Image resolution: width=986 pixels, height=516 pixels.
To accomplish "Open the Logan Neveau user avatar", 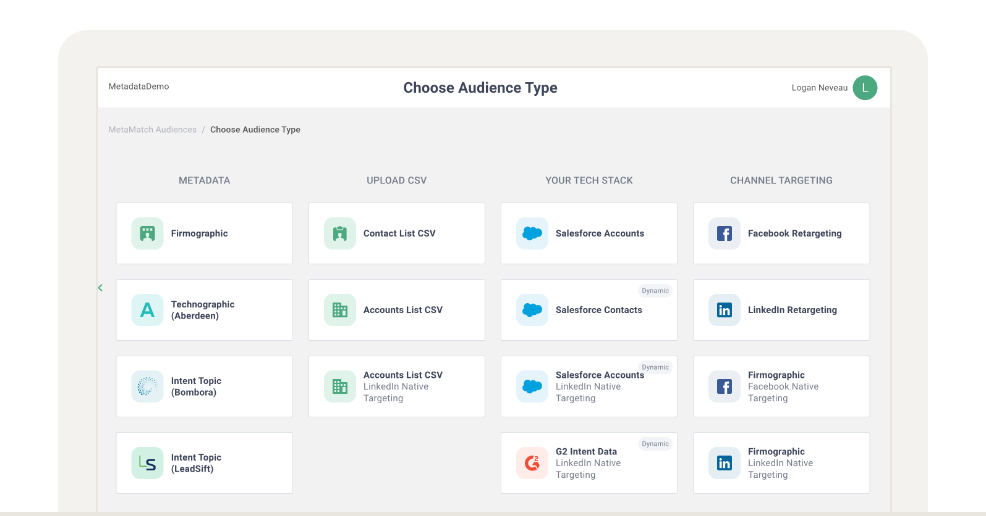I will tap(865, 88).
